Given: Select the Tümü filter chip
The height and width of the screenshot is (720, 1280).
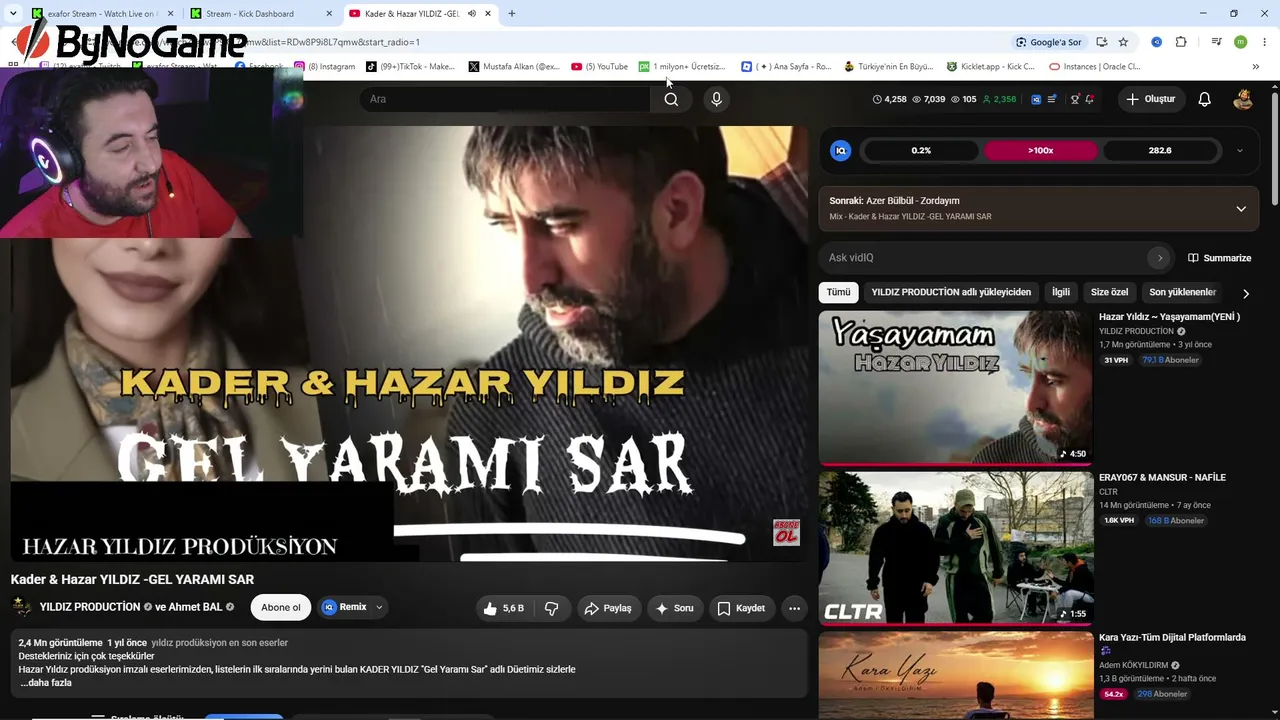Looking at the screenshot, I should click(x=839, y=292).
